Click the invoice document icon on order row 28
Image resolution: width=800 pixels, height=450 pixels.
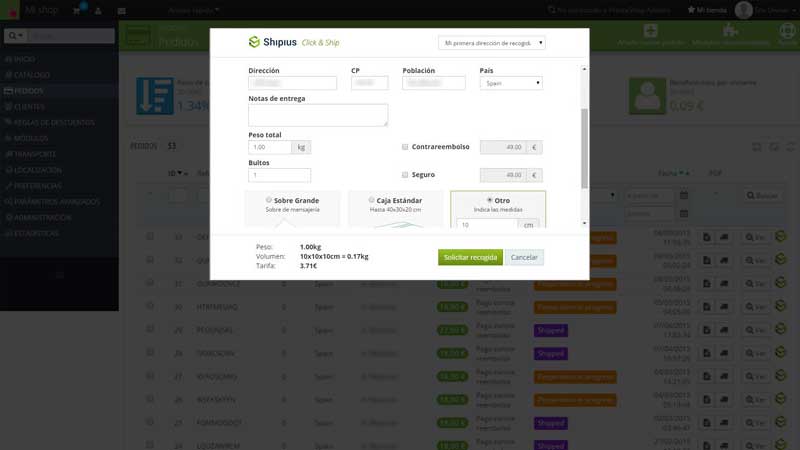pos(707,353)
